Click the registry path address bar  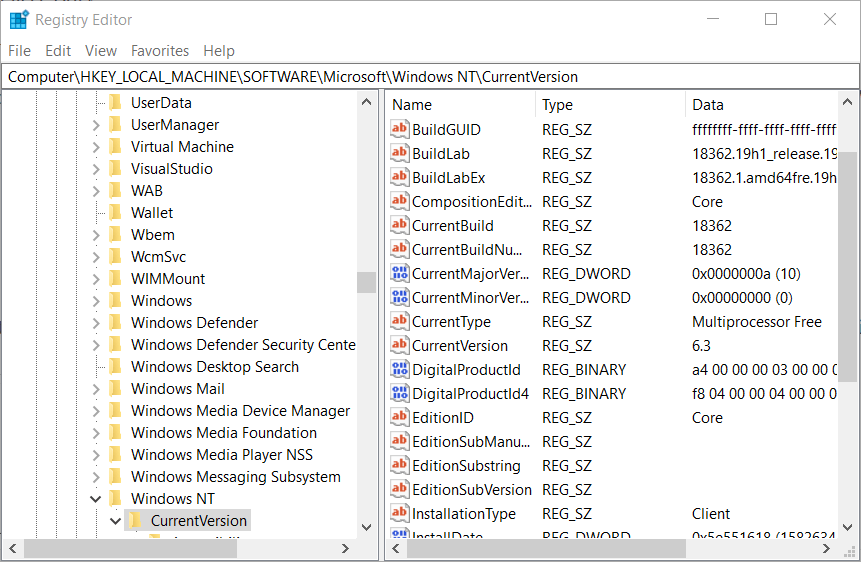pyautogui.click(x=430, y=77)
